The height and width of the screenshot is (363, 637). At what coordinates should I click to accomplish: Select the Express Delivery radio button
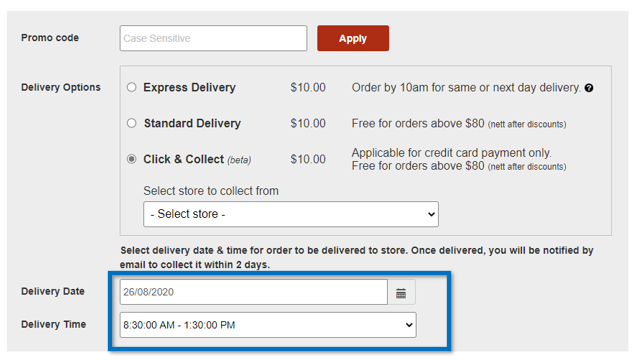tap(132, 87)
